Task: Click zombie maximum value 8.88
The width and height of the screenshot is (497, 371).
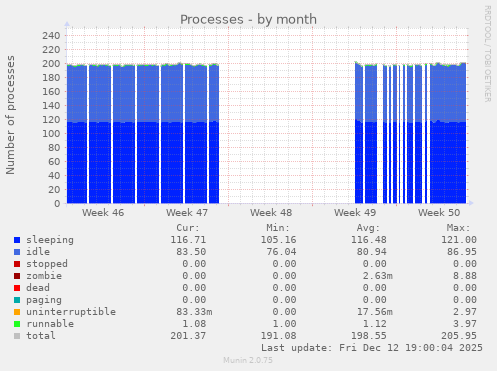Action: (465, 276)
